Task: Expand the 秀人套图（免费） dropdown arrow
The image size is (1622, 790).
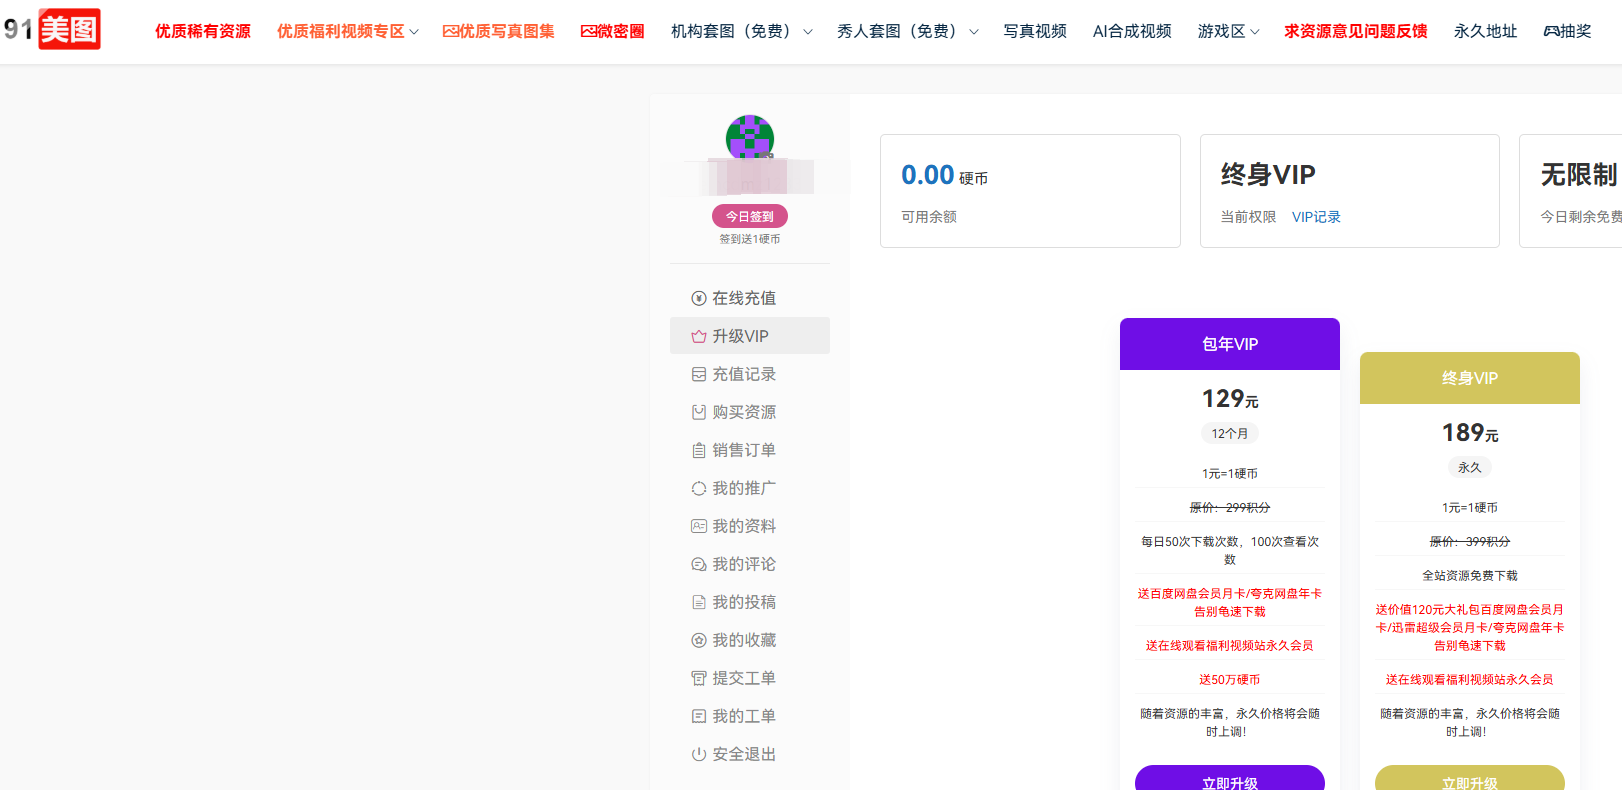Action: 974,32
